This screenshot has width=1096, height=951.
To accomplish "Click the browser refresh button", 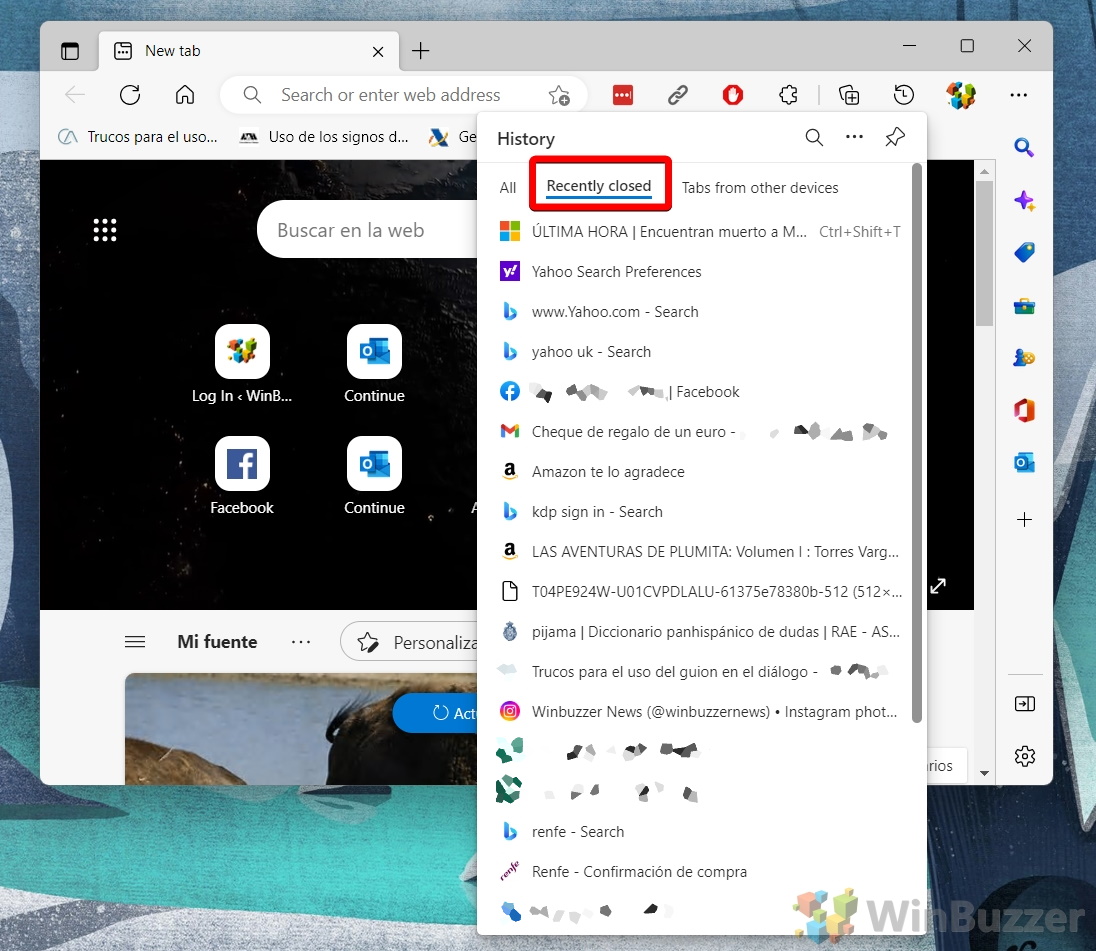I will [130, 94].
